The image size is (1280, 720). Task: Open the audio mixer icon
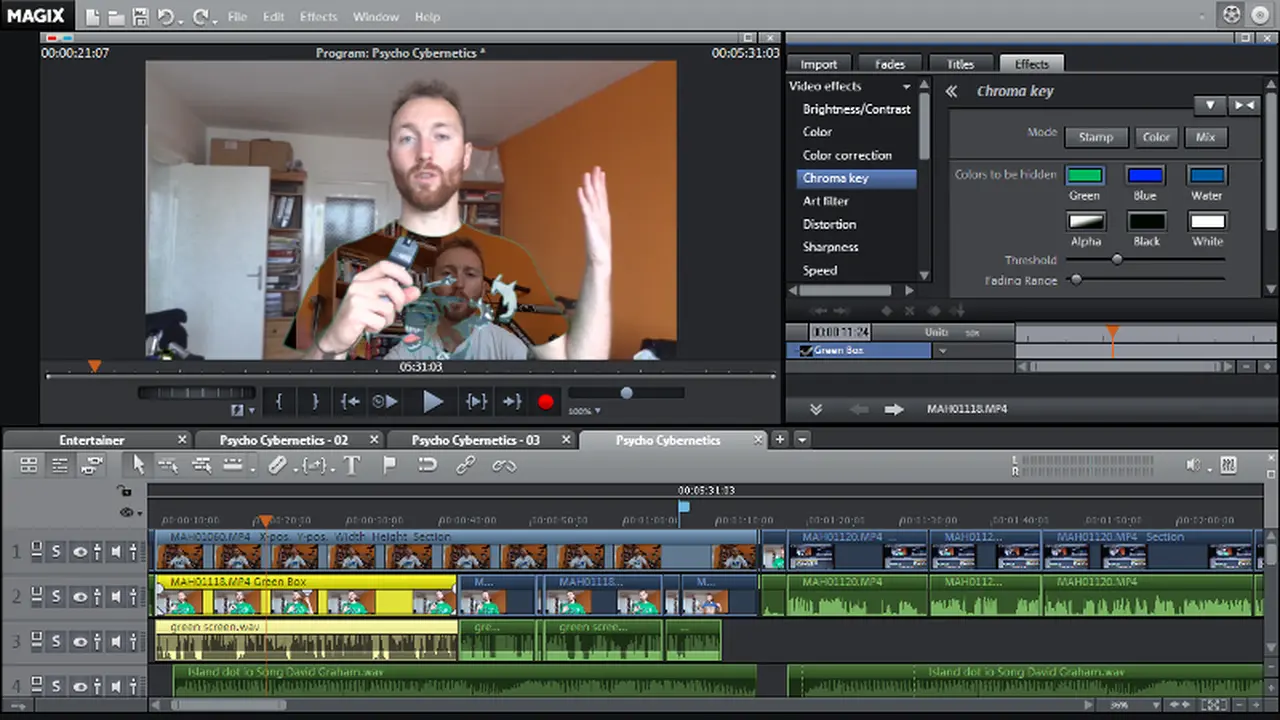1229,465
